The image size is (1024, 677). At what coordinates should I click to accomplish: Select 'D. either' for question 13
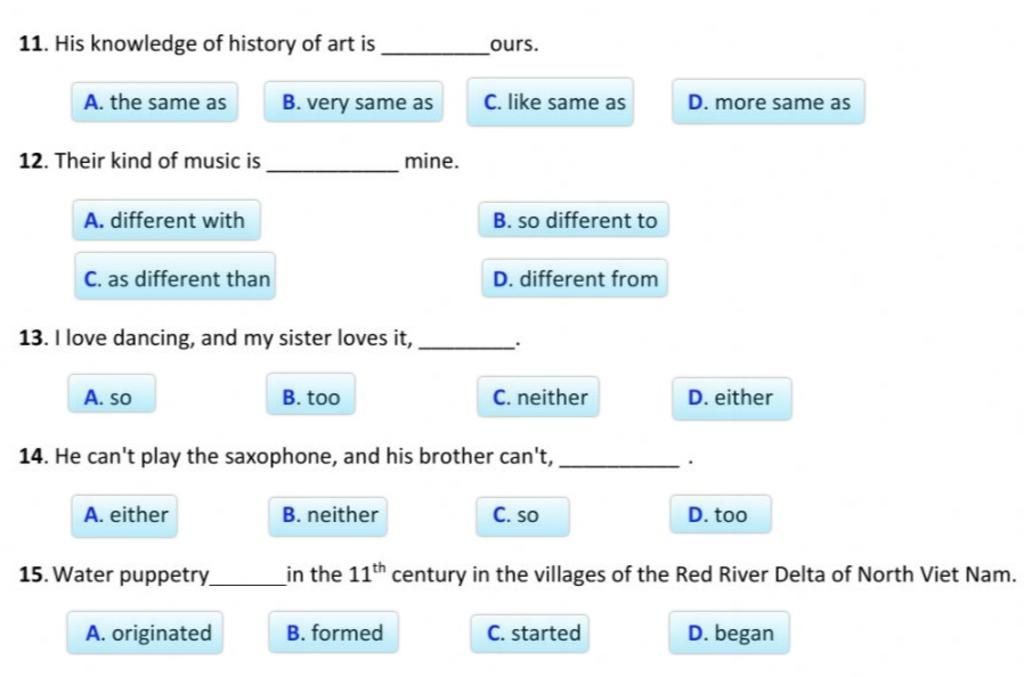pyautogui.click(x=732, y=398)
